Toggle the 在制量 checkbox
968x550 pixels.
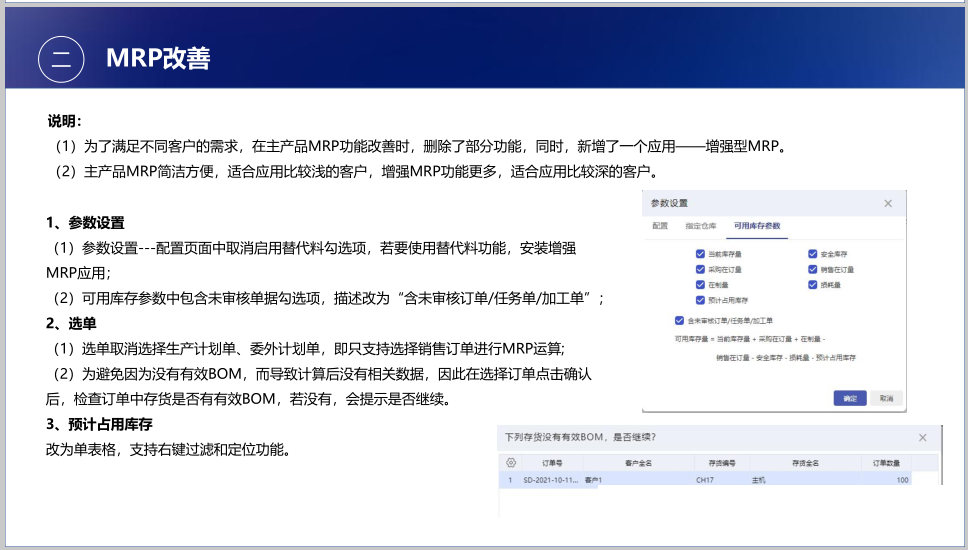tap(700, 285)
